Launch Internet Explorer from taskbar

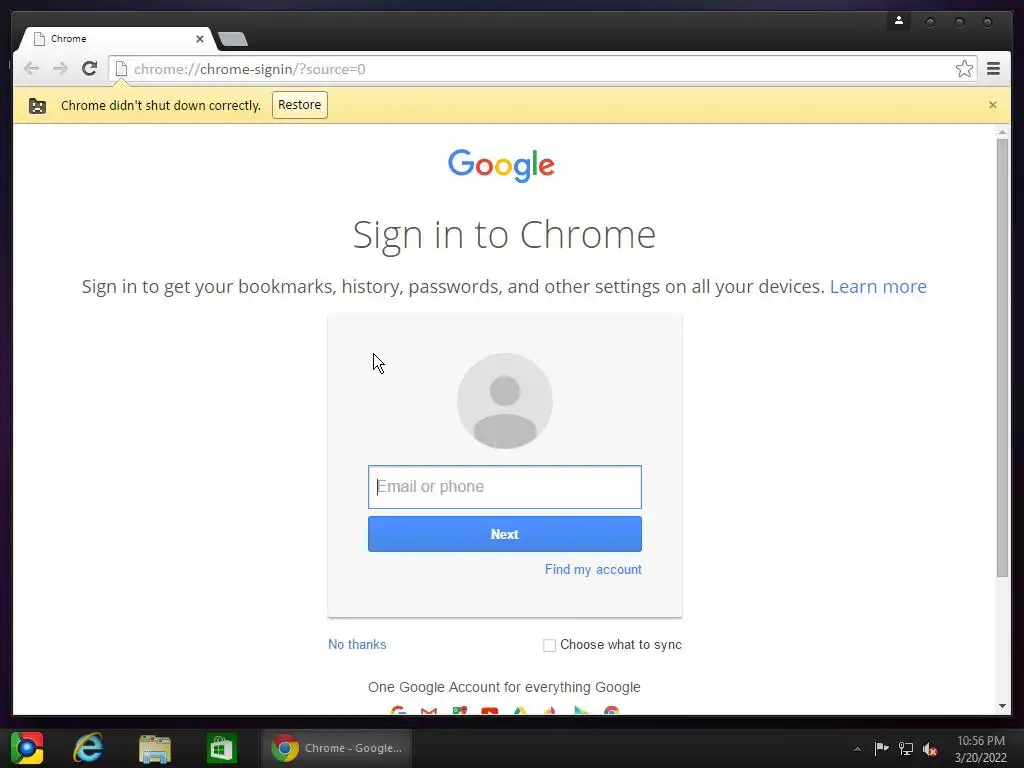(x=88, y=748)
